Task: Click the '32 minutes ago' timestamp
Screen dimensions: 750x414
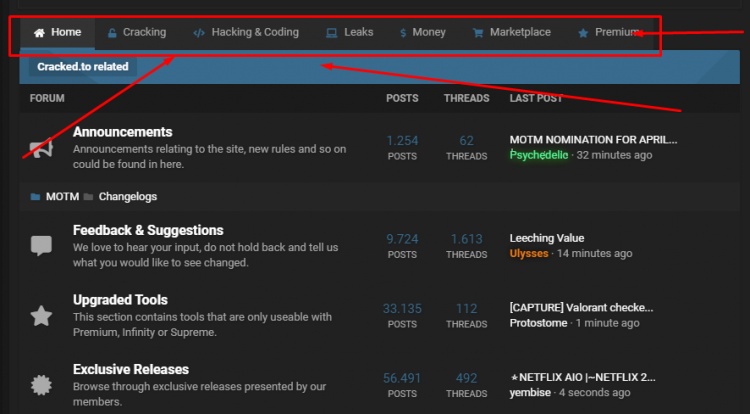Action: (x=614, y=155)
